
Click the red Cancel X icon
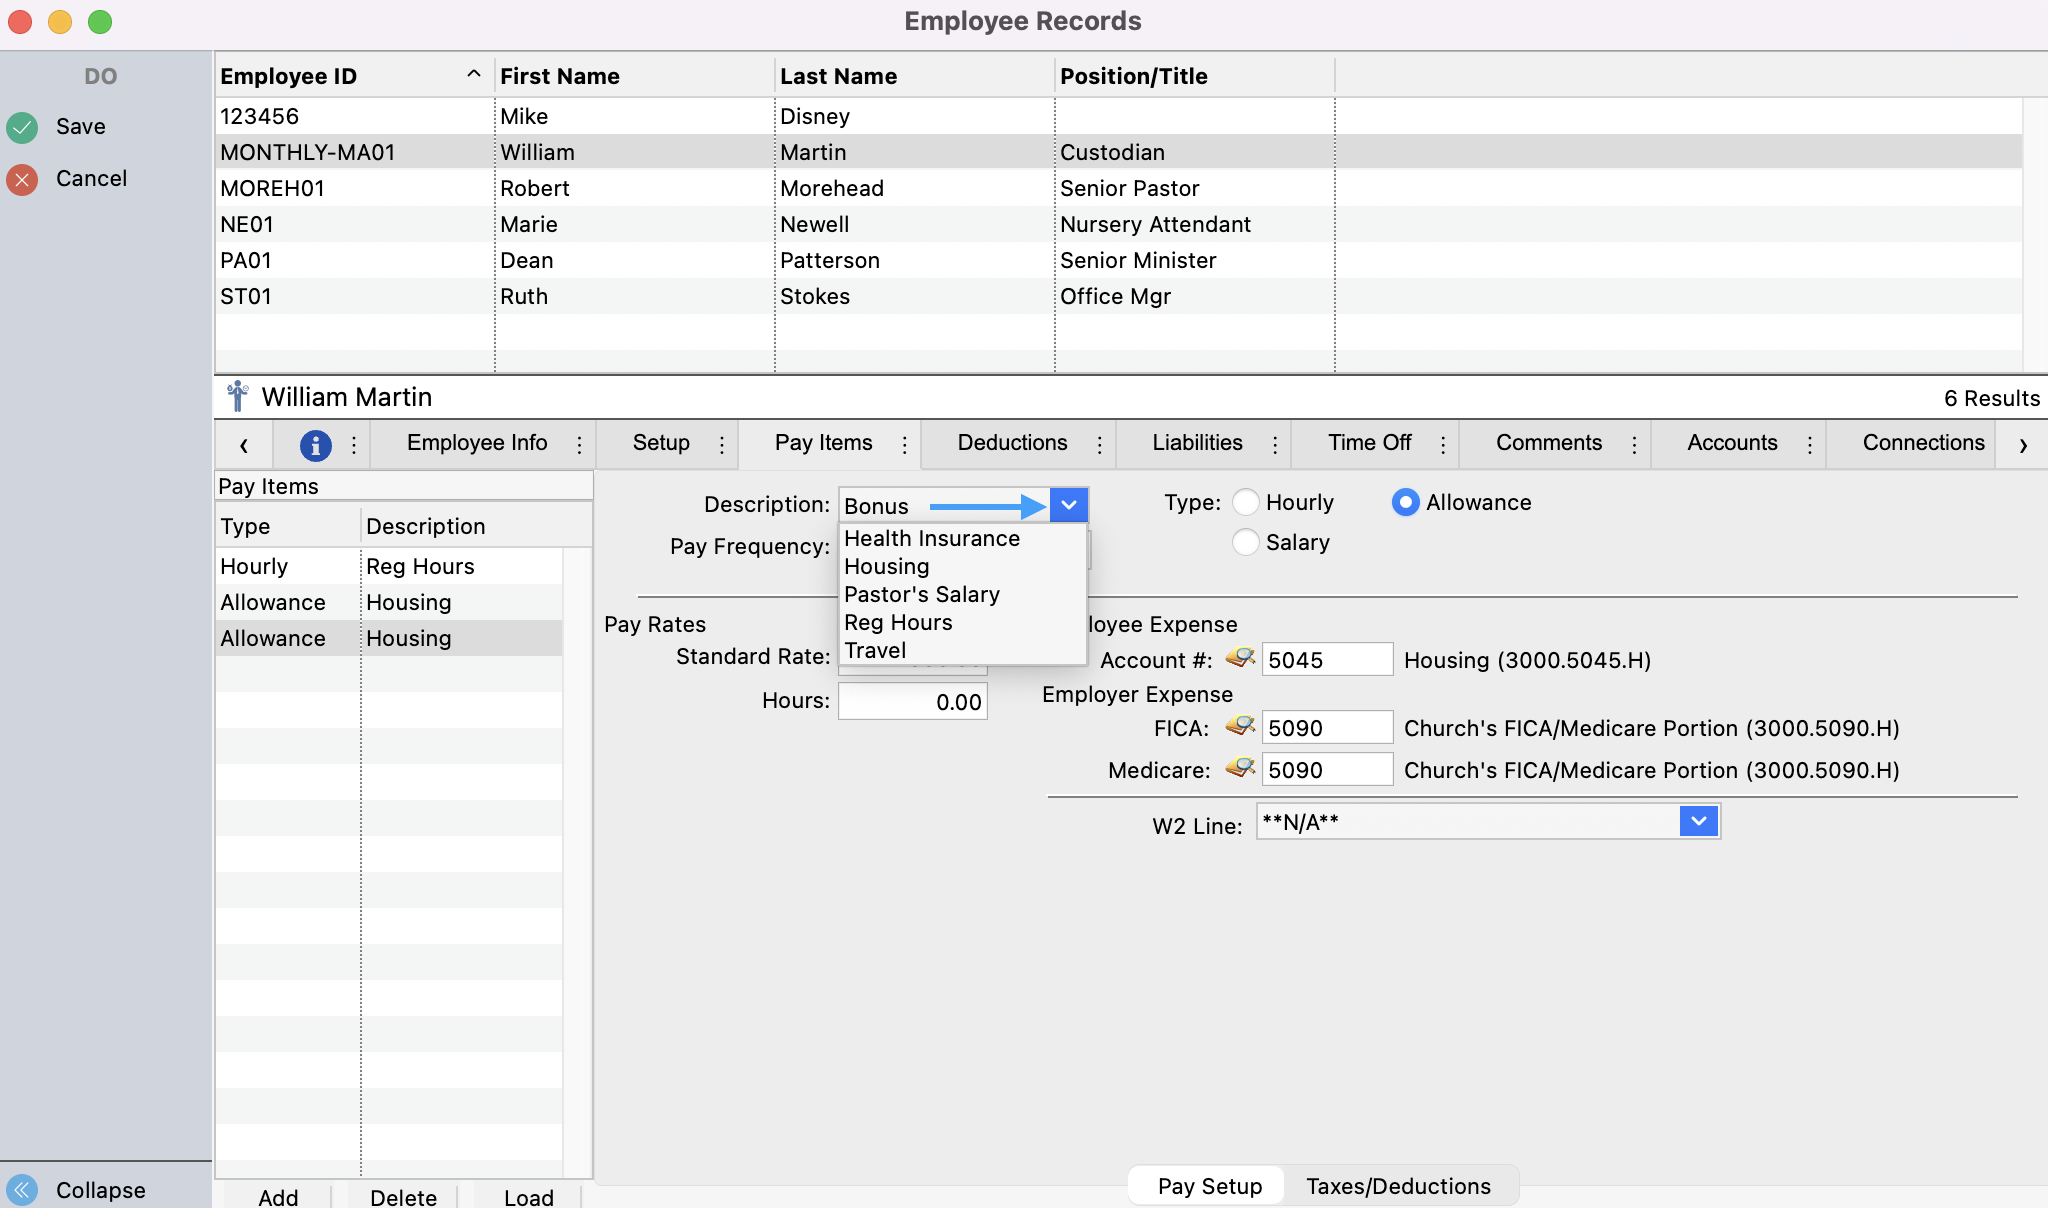pos(22,179)
